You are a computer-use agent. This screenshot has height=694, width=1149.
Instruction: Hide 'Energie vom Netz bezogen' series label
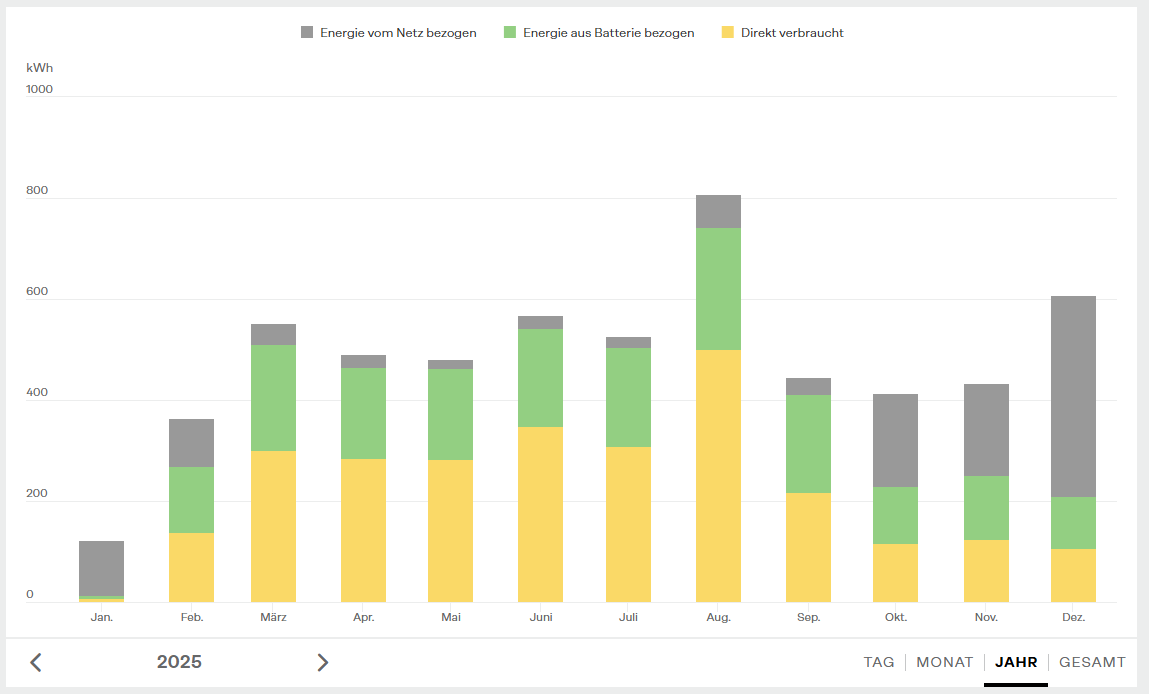[398, 33]
